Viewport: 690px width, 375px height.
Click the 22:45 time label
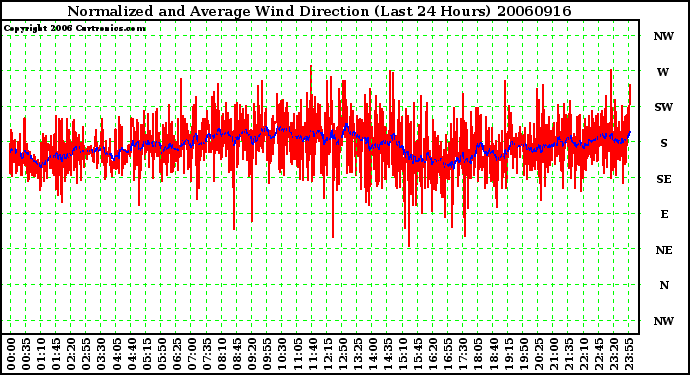click(598, 354)
